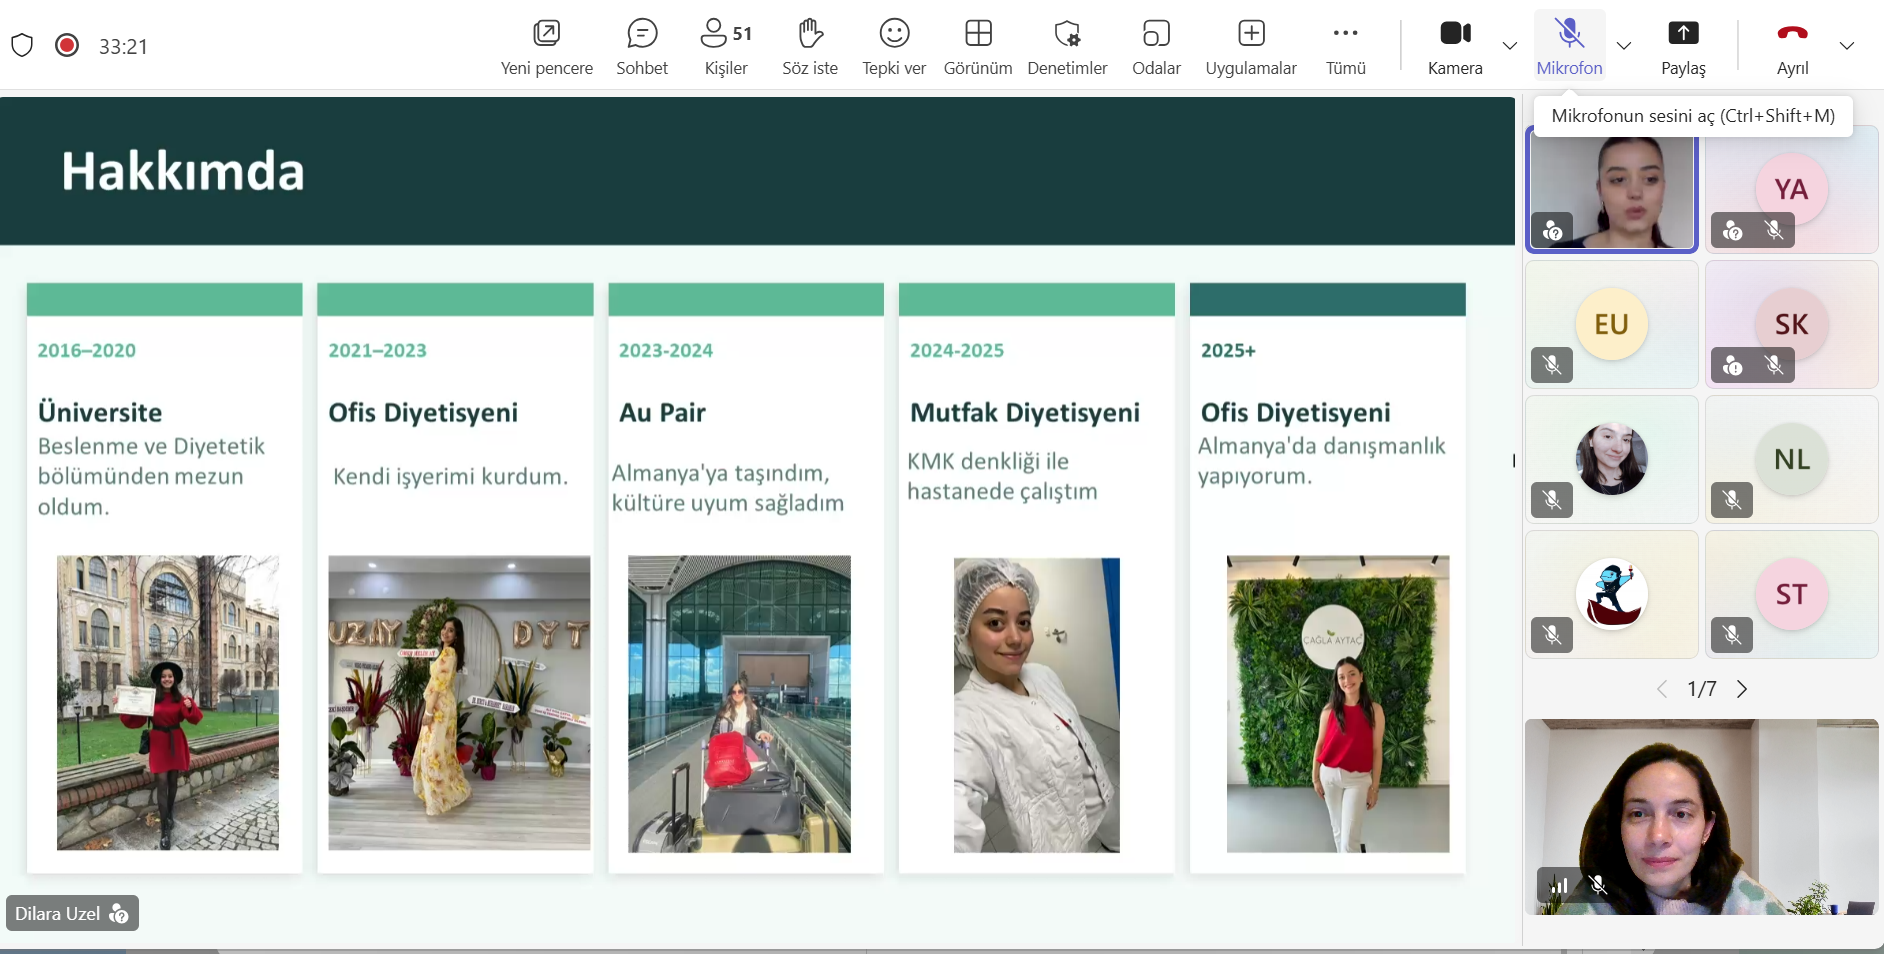Toggle the Kamera on or off
This screenshot has height=954, width=1884.
point(1454,46)
